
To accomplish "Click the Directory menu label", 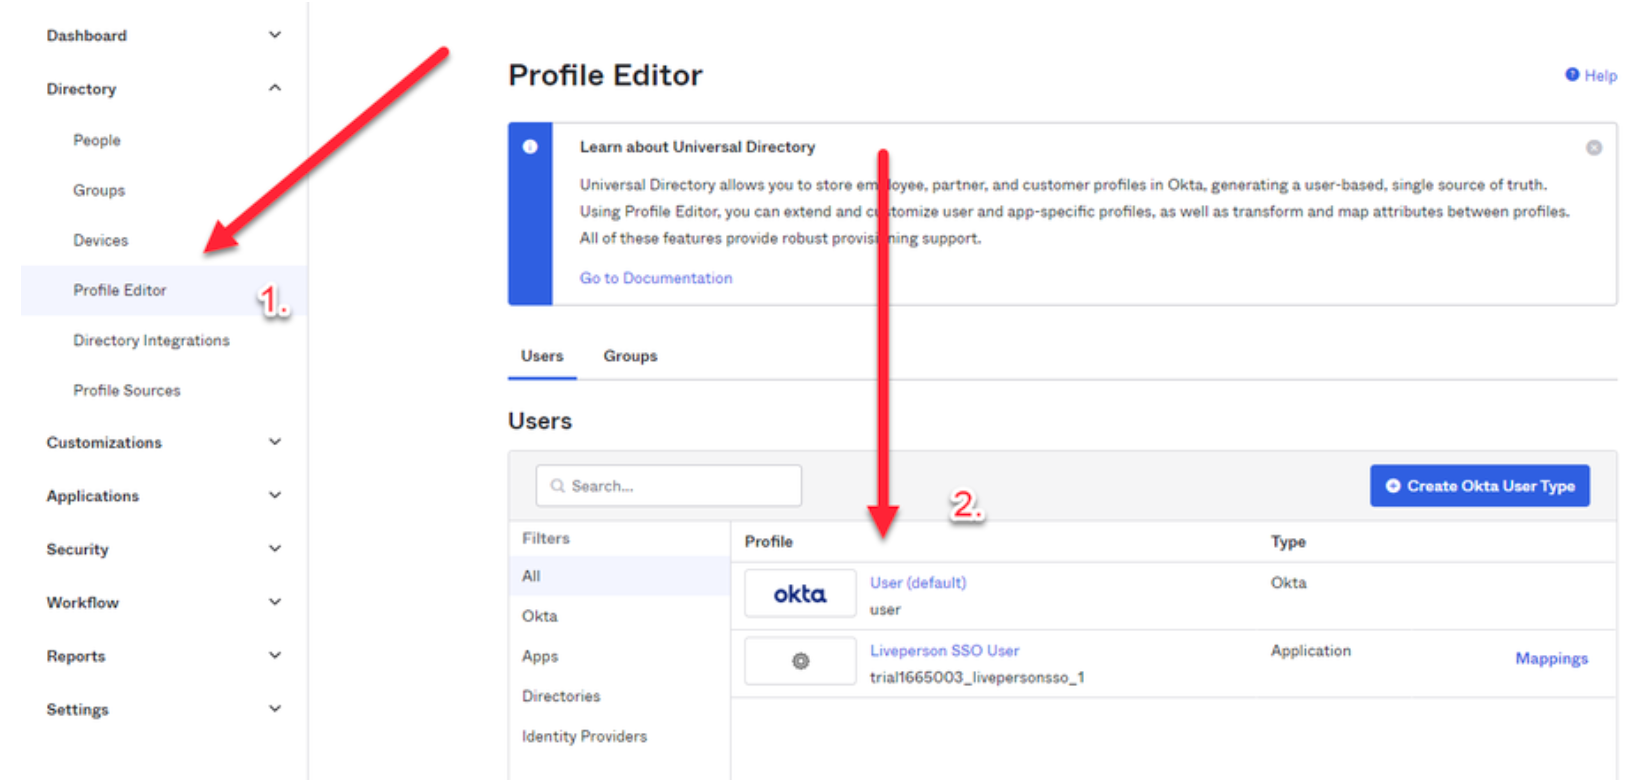I will coord(81,89).
